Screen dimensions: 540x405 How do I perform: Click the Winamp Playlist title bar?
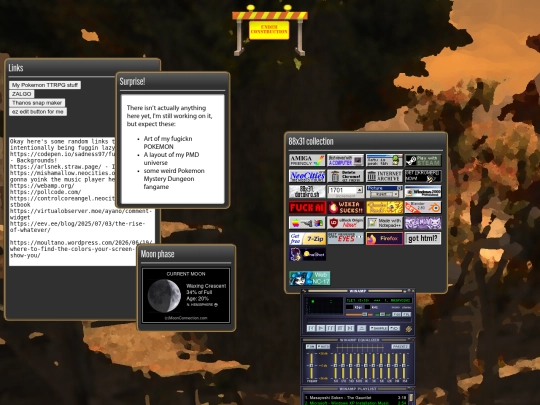point(357,389)
